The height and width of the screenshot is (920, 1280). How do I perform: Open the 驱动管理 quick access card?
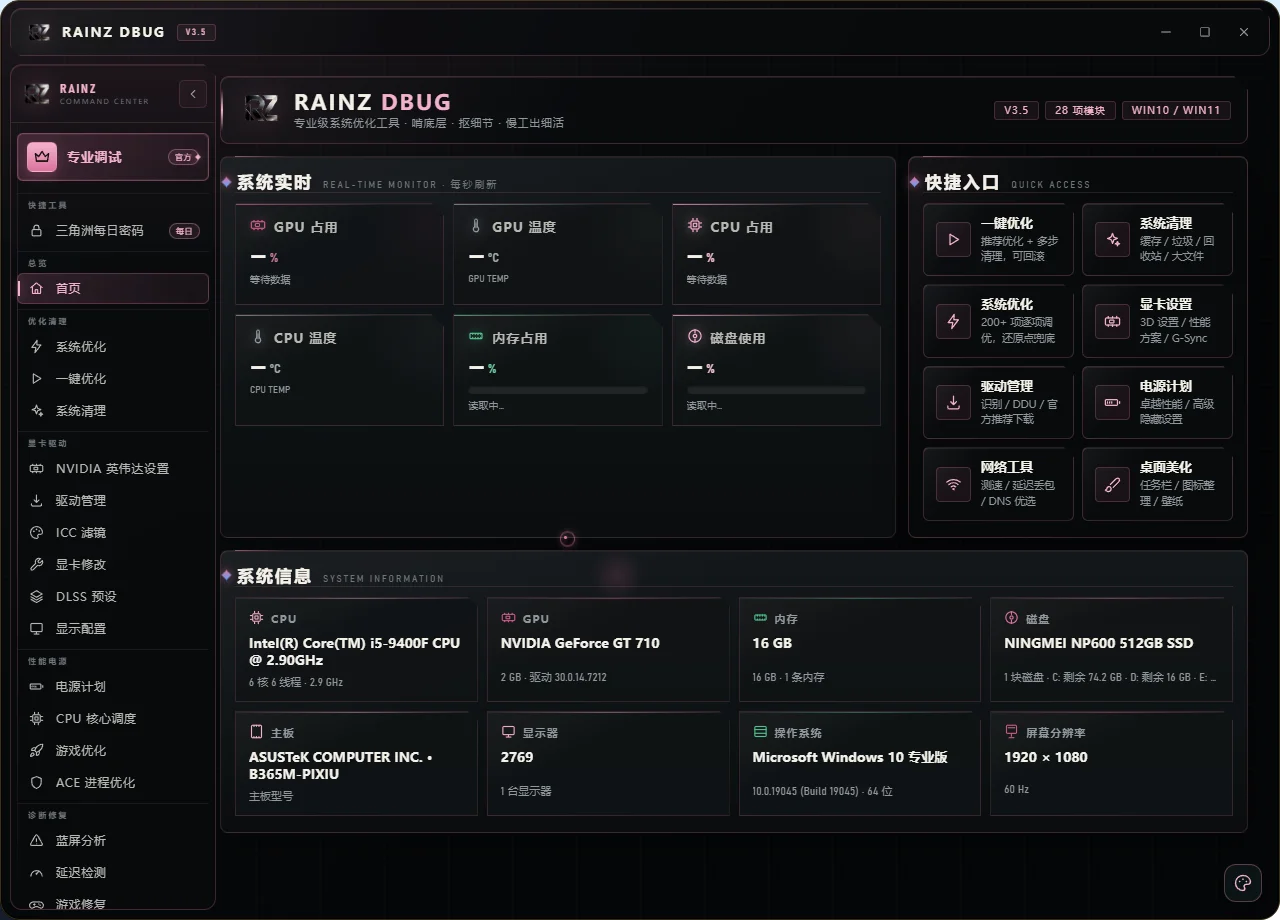pos(998,402)
